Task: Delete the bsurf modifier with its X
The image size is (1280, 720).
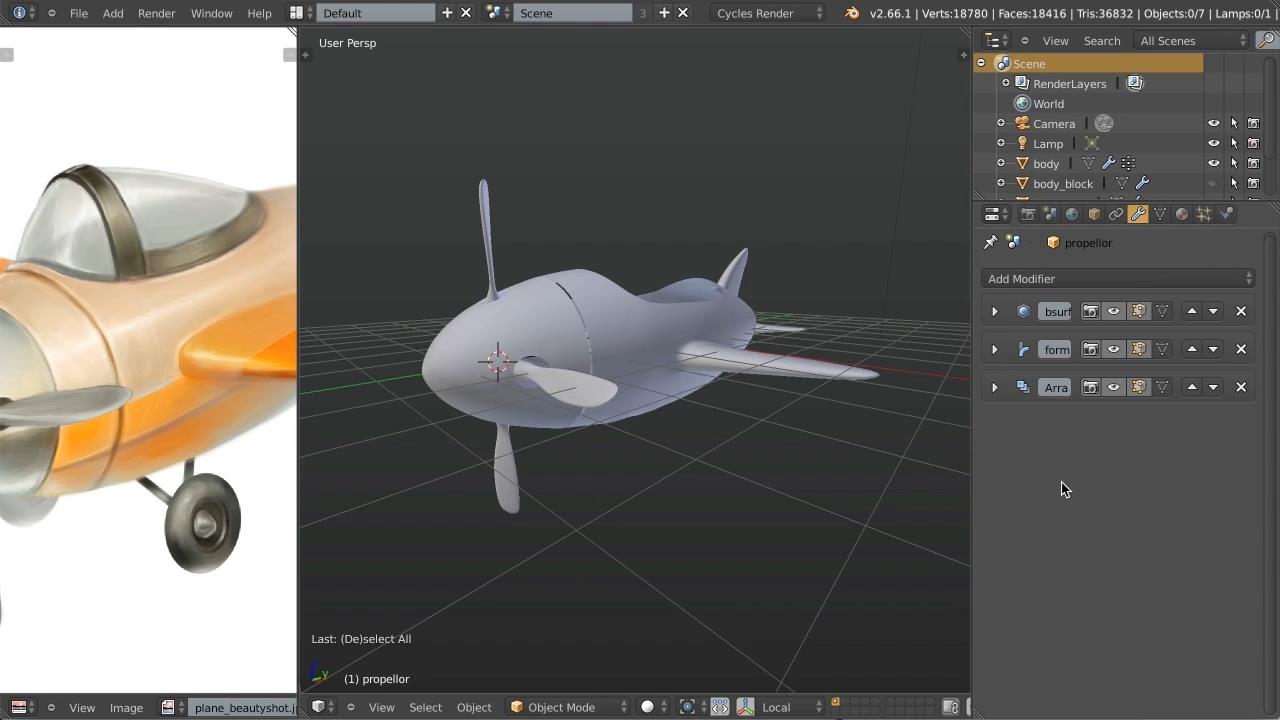Action: click(x=1241, y=311)
